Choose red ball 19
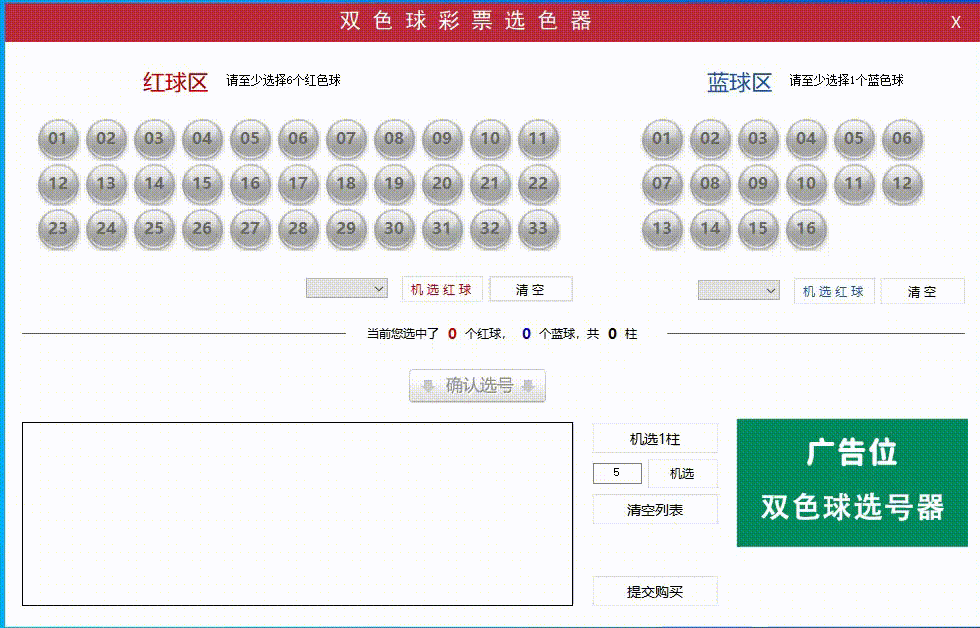The width and height of the screenshot is (980, 628). tap(394, 184)
